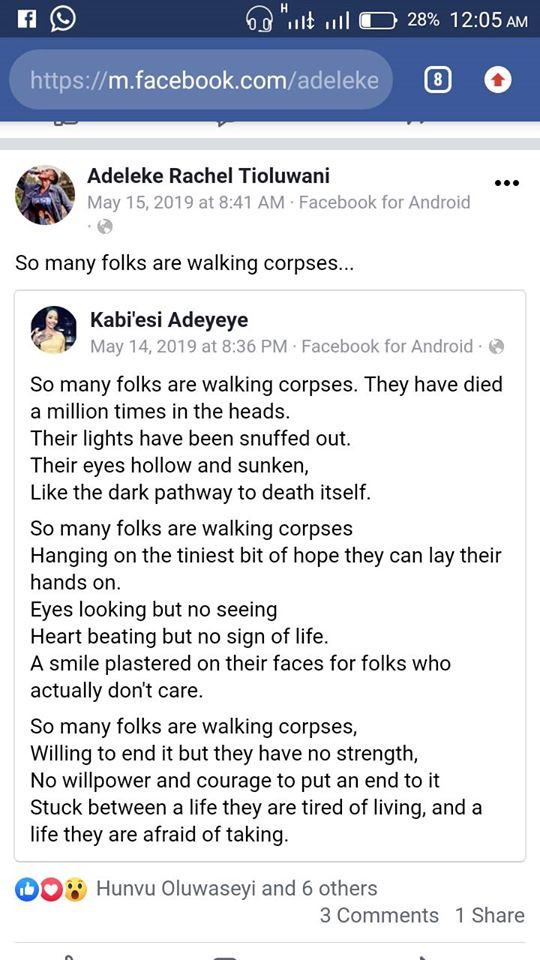Tap Adeleke Rachel's profile picture

tap(45, 195)
